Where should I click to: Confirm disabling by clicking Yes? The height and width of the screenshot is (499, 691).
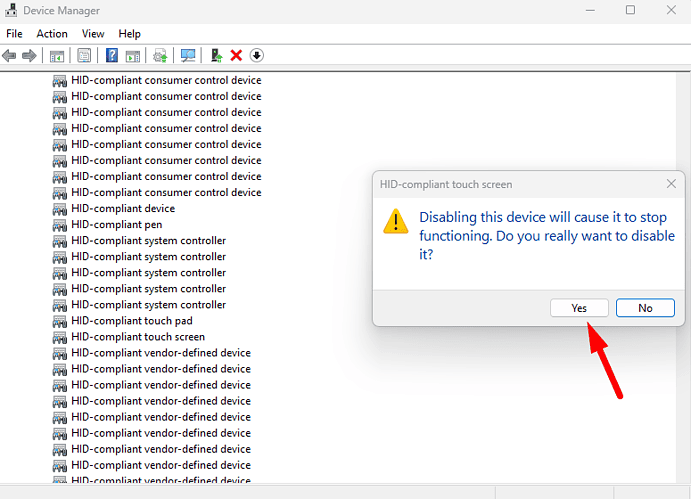[x=579, y=308]
